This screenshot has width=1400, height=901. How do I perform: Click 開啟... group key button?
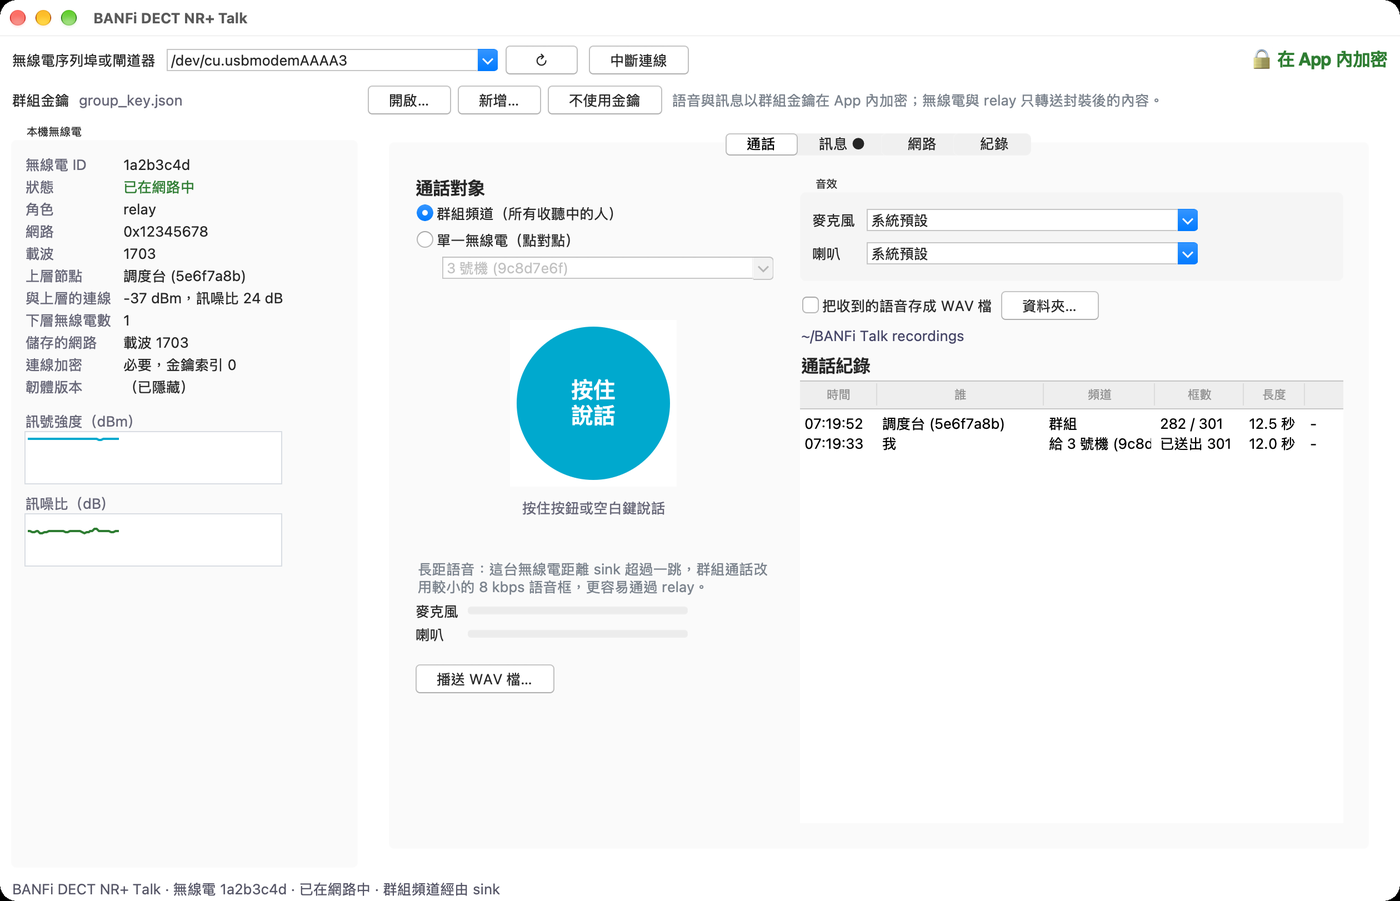click(x=409, y=100)
